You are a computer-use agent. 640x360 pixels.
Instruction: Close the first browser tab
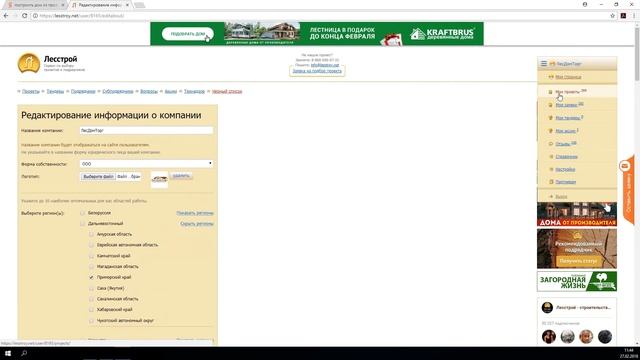click(62, 5)
